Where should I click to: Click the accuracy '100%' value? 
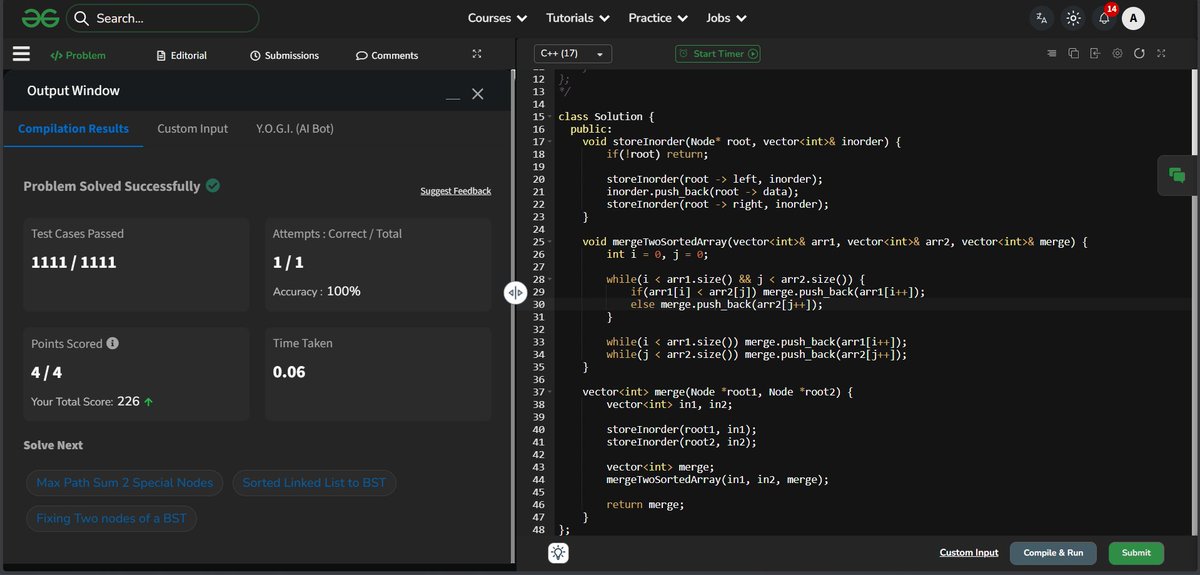click(x=344, y=291)
